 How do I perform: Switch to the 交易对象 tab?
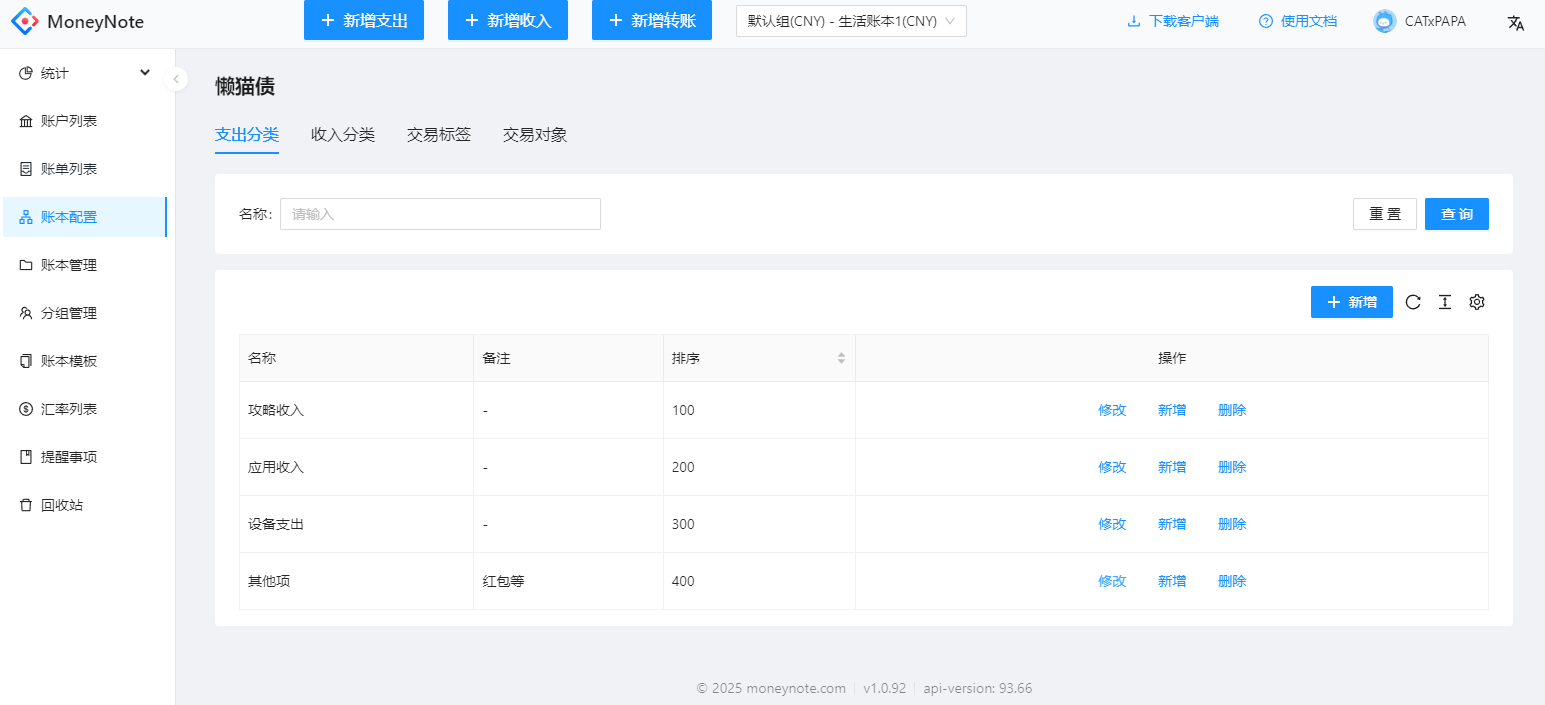(x=535, y=135)
